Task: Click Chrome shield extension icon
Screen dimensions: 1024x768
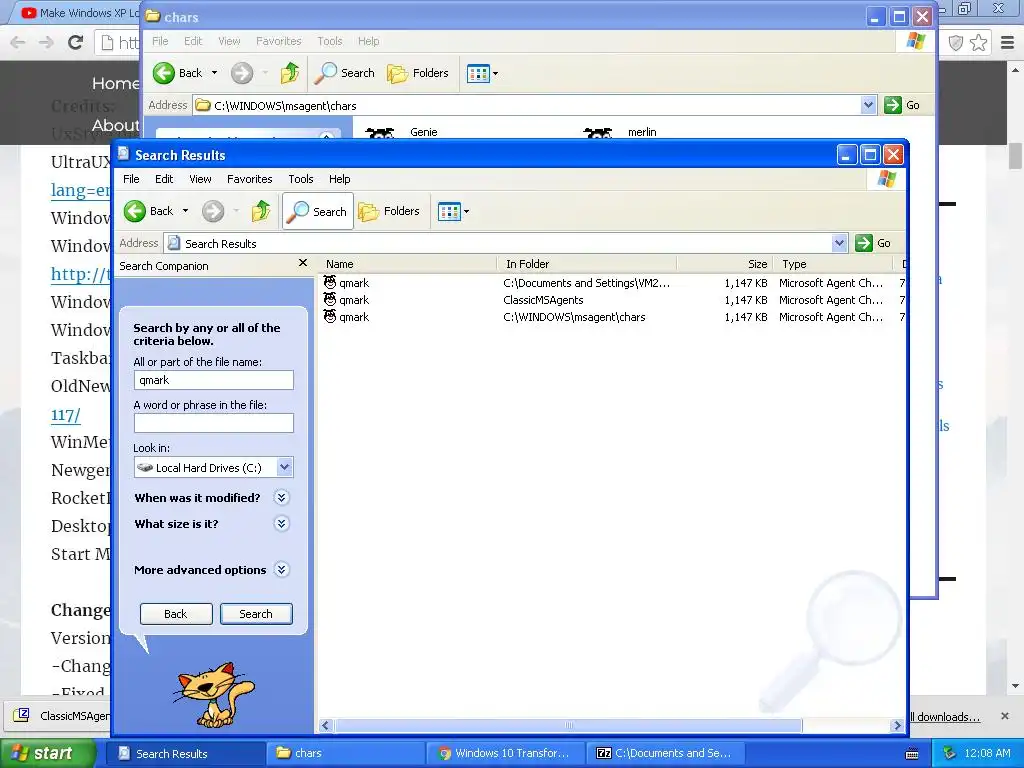Action: click(955, 43)
